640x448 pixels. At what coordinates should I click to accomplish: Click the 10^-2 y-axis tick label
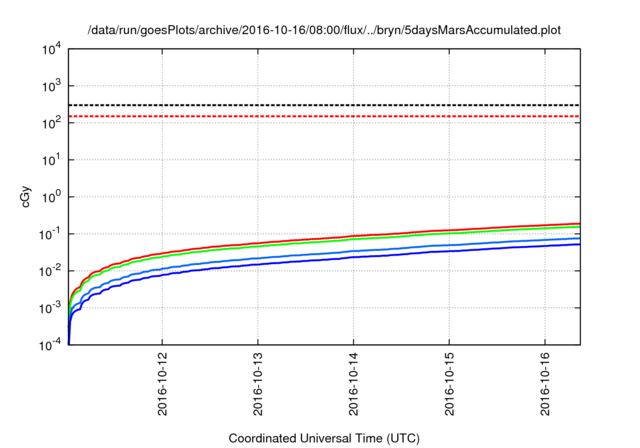48,271
